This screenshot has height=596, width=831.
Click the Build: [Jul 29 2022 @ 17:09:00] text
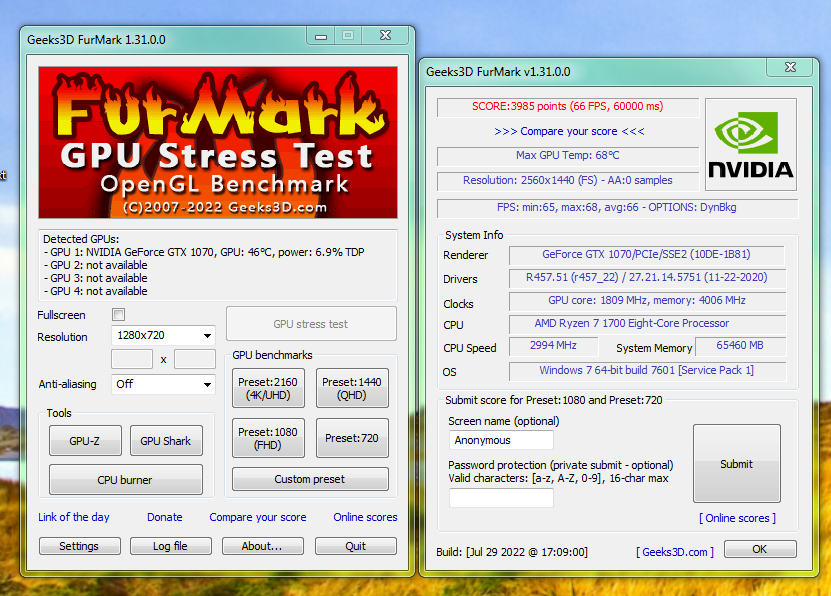click(x=512, y=552)
